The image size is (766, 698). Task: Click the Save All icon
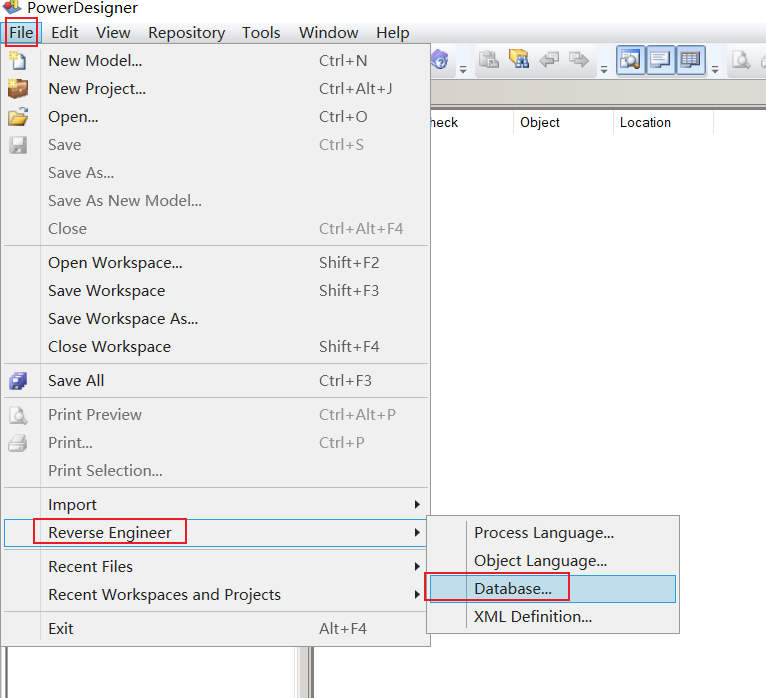(x=18, y=381)
